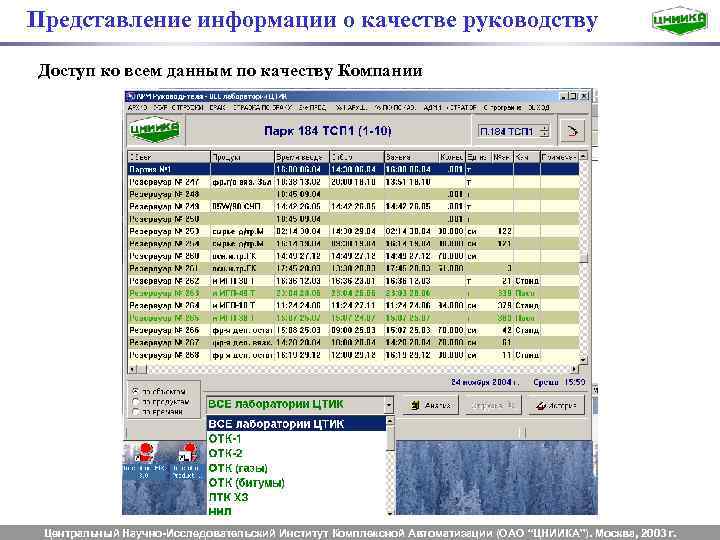The image size is (720, 540).
Task: Click the 15:59 time in the status line
Action: coord(575,382)
